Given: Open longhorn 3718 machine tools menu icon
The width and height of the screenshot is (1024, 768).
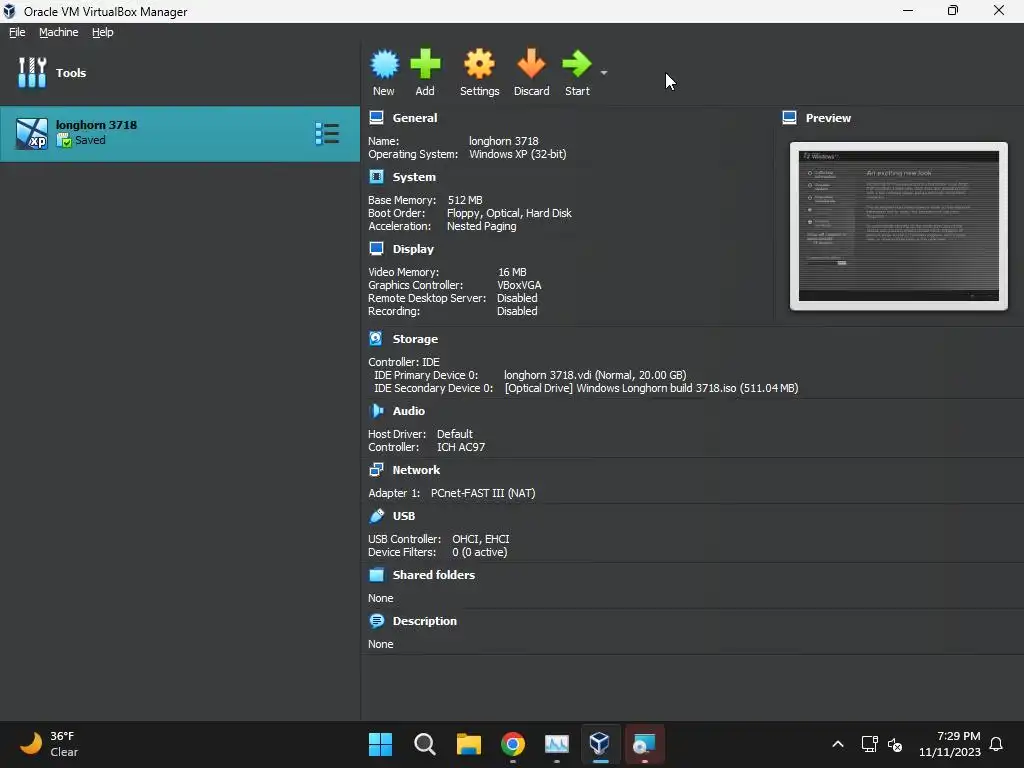Looking at the screenshot, I should coord(327,134).
